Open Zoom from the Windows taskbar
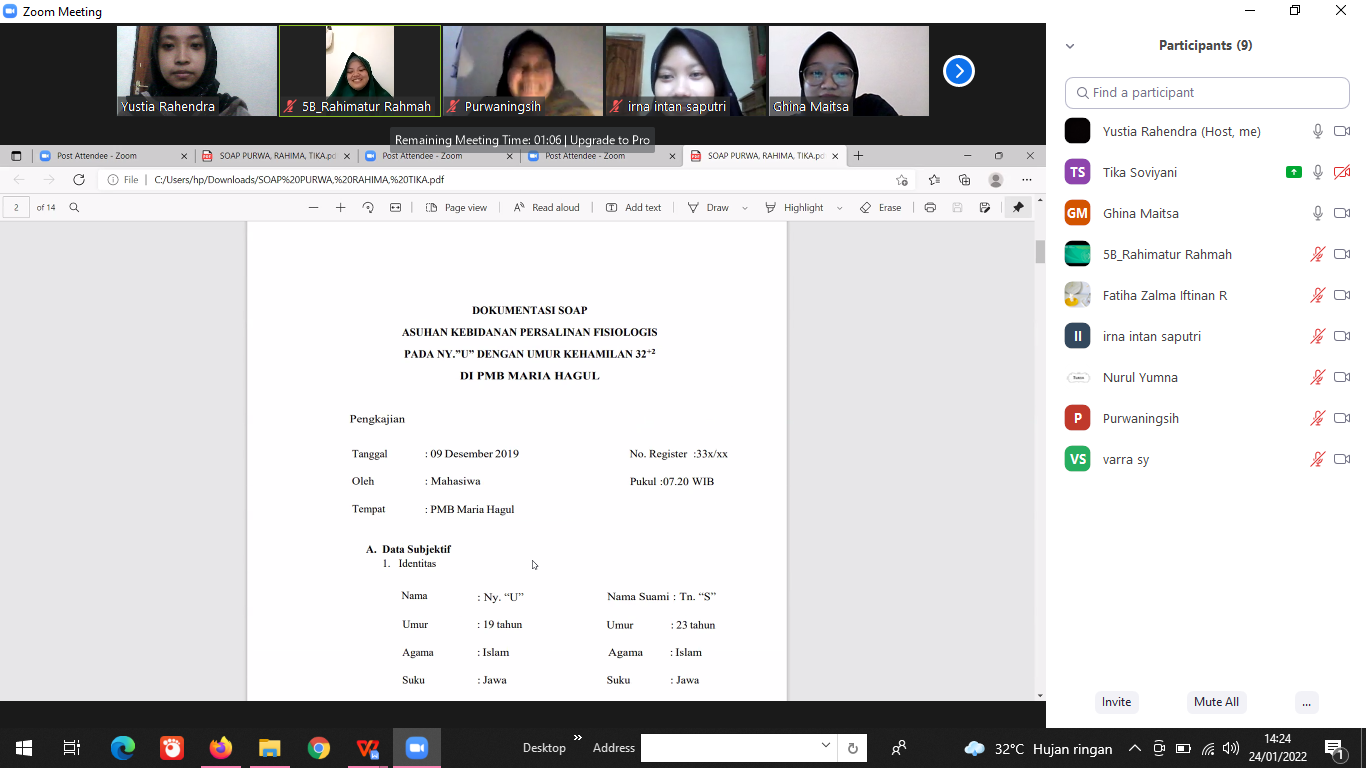Image resolution: width=1366 pixels, height=768 pixels. (x=416, y=748)
